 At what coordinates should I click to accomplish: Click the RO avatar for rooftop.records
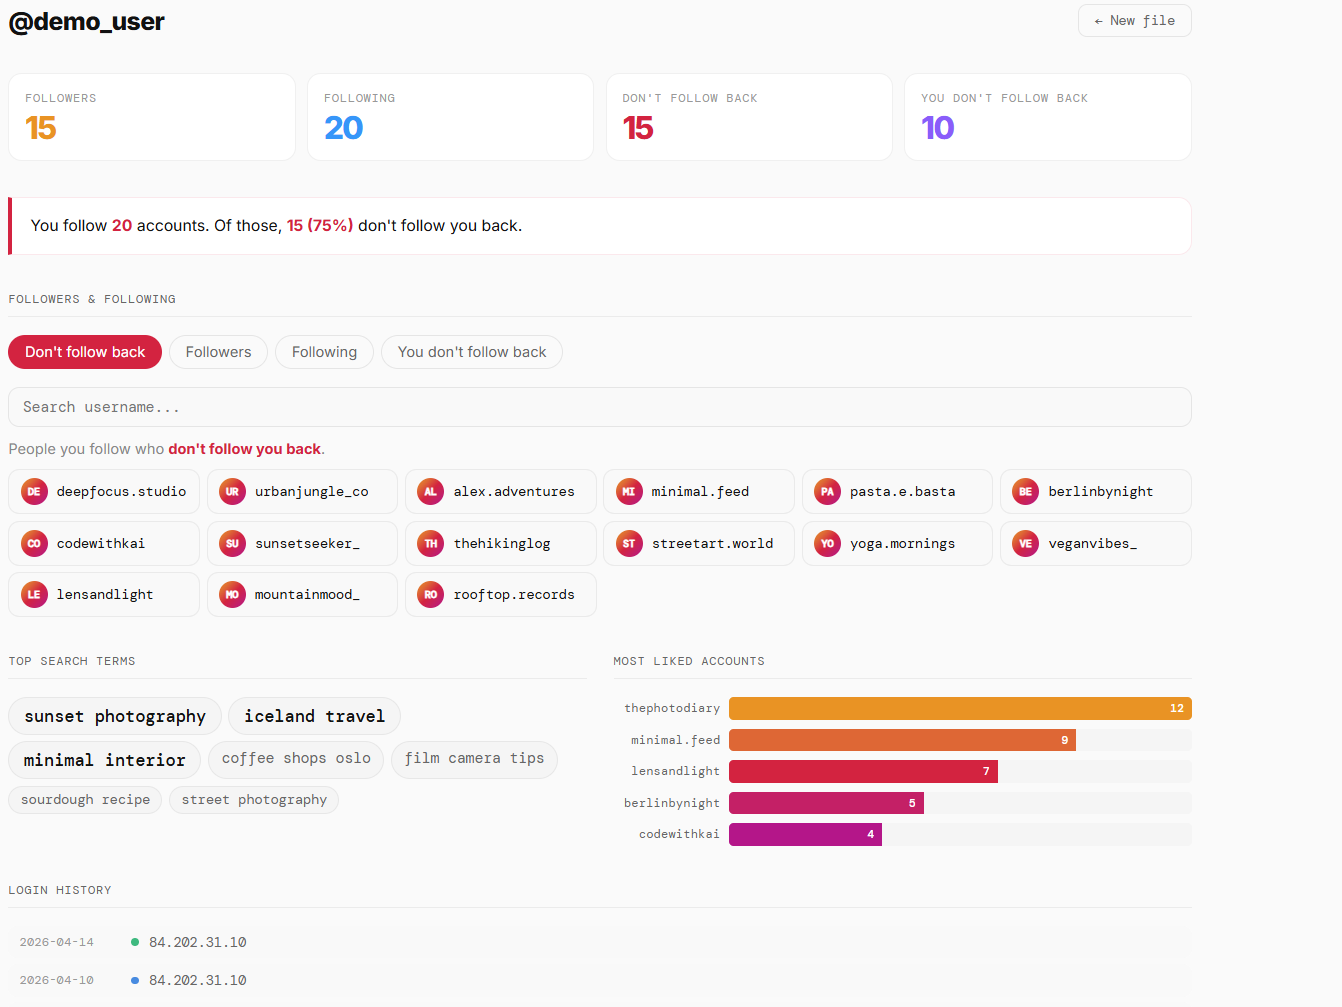click(x=430, y=594)
